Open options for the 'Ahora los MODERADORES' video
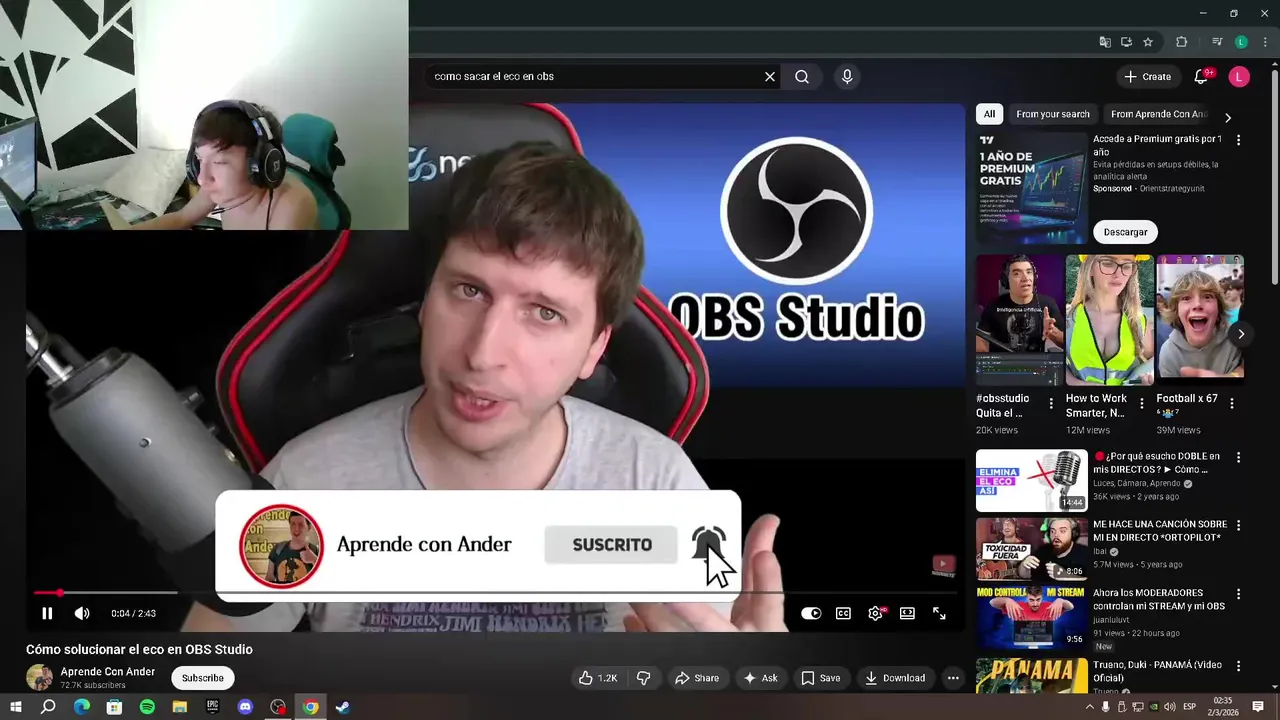1280x720 pixels. 1238,594
